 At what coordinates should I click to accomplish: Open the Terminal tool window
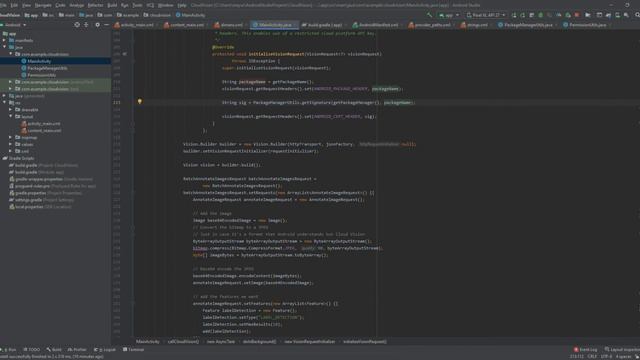coord(133,349)
